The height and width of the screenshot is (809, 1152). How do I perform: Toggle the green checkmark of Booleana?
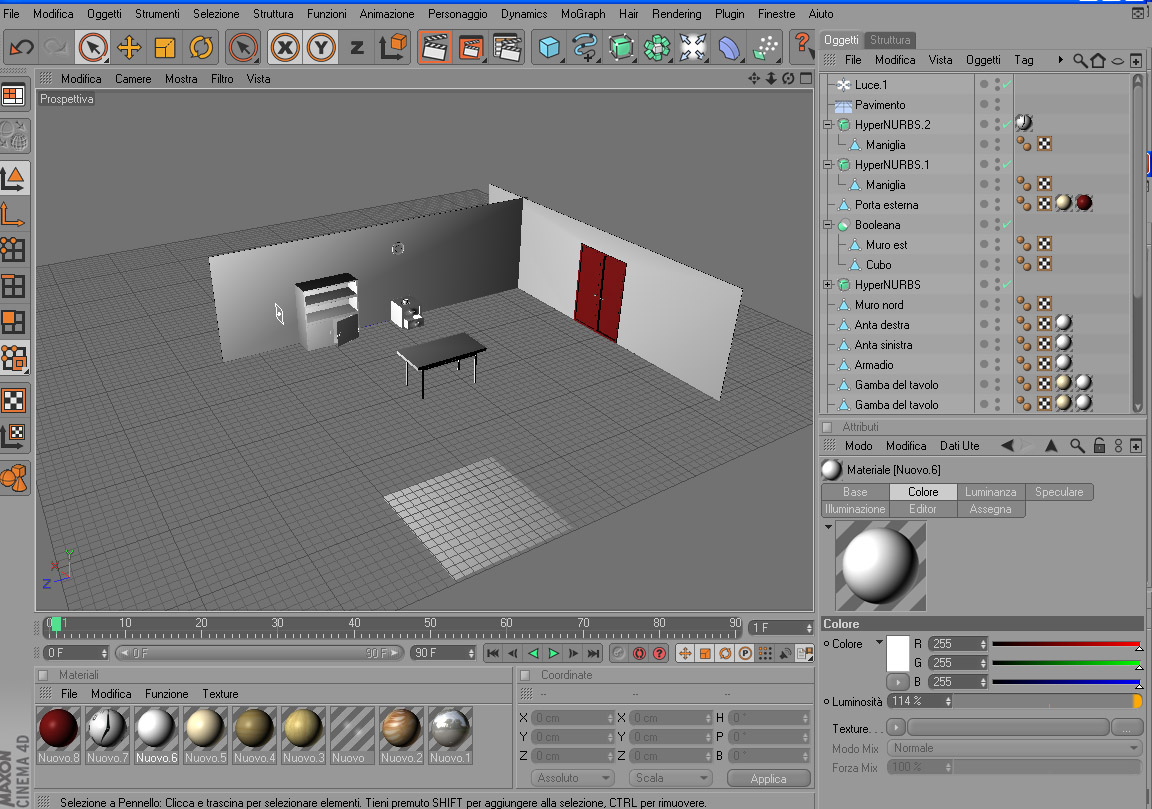coord(1007,224)
